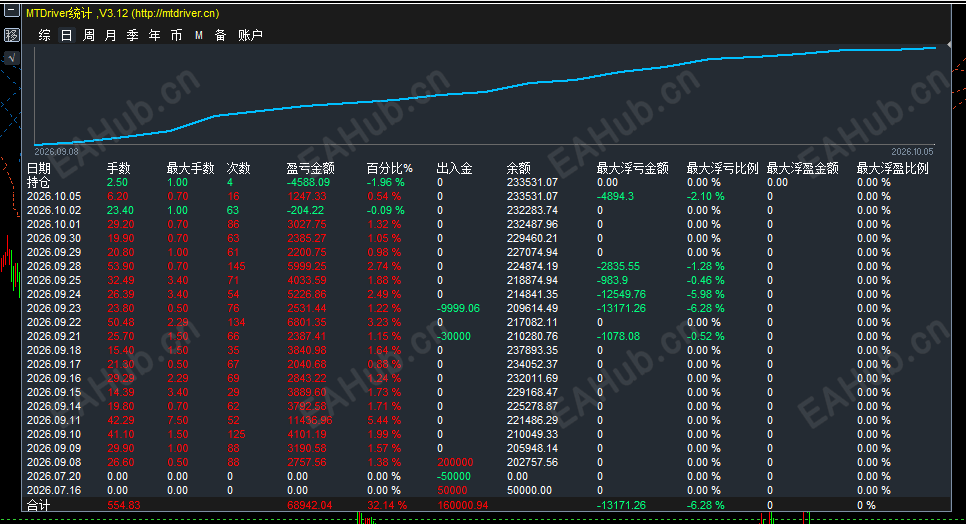Click the -5.98 % floating loss ratio

tap(706, 294)
